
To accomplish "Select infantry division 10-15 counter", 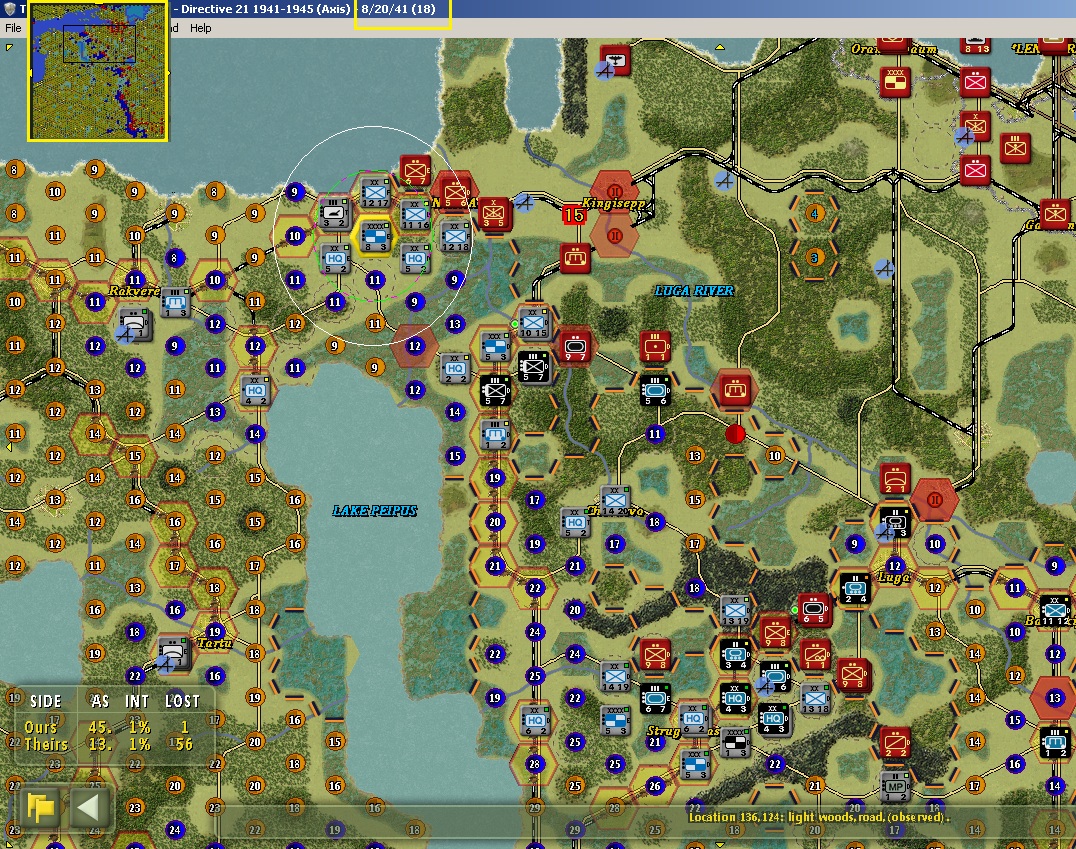I will tap(534, 323).
